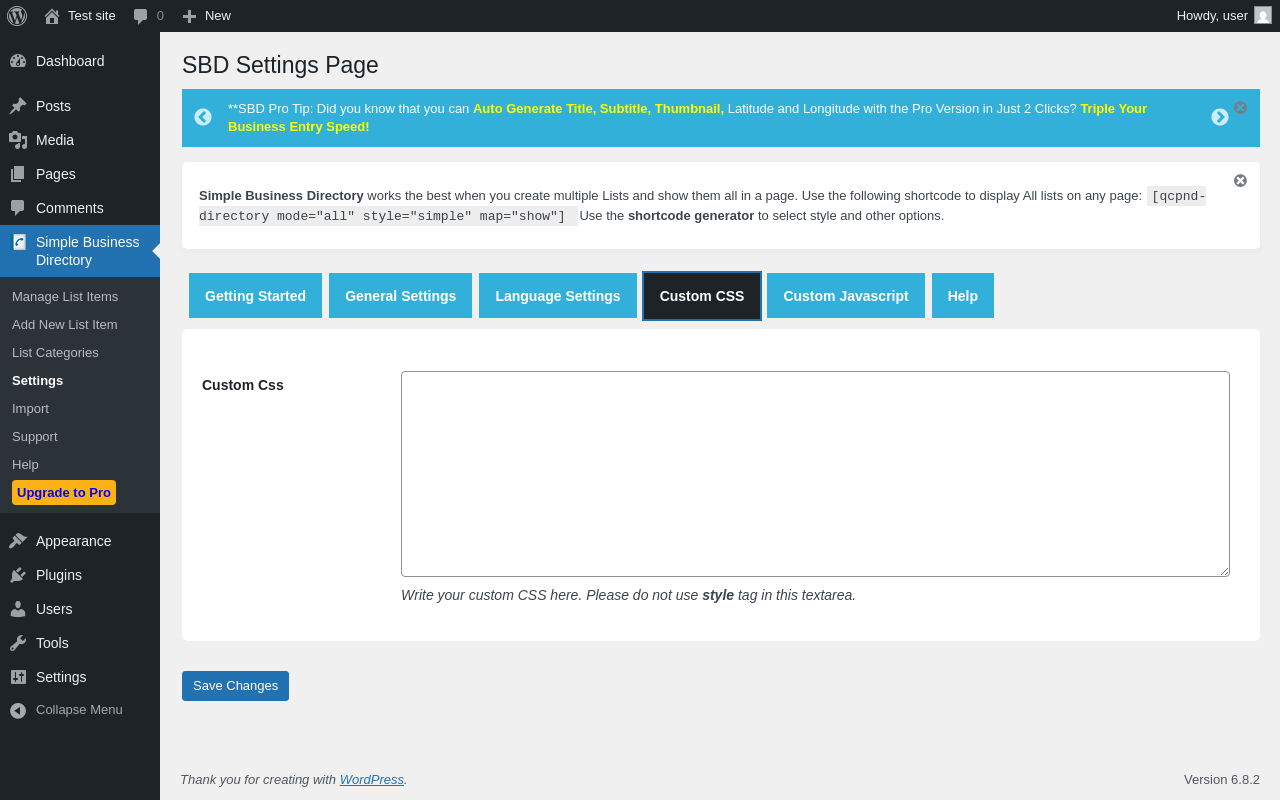Click the Settings sliders icon
1280x800 pixels.
(18, 677)
